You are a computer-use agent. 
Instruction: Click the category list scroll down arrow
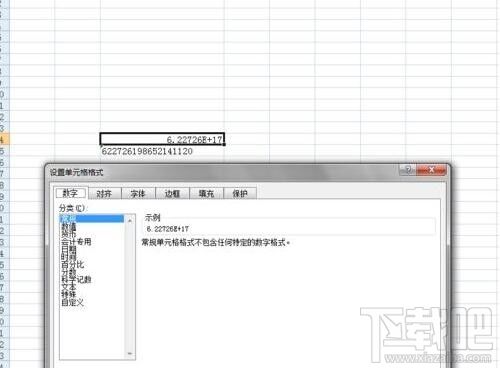[130, 354]
